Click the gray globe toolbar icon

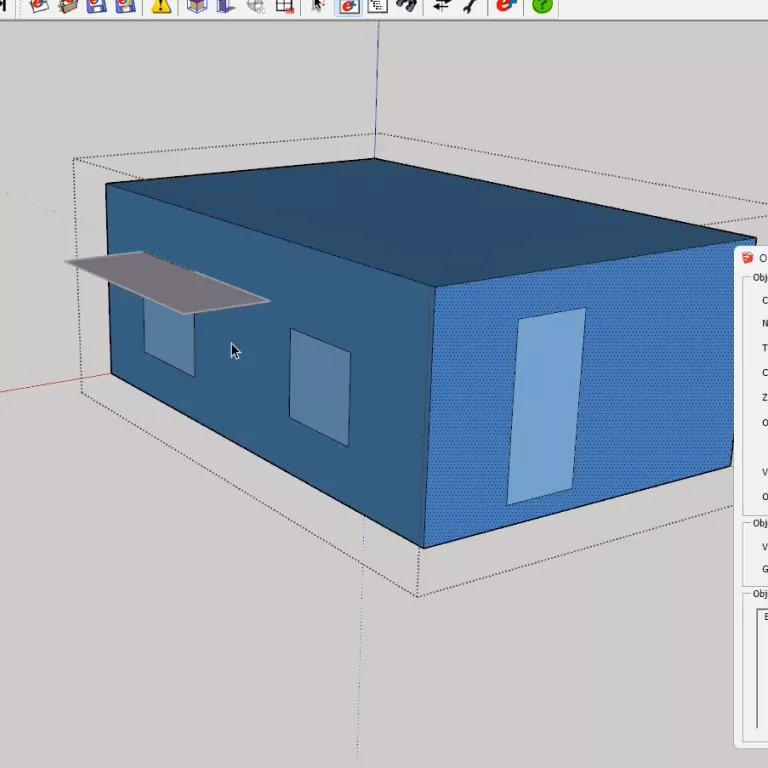[255, 5]
